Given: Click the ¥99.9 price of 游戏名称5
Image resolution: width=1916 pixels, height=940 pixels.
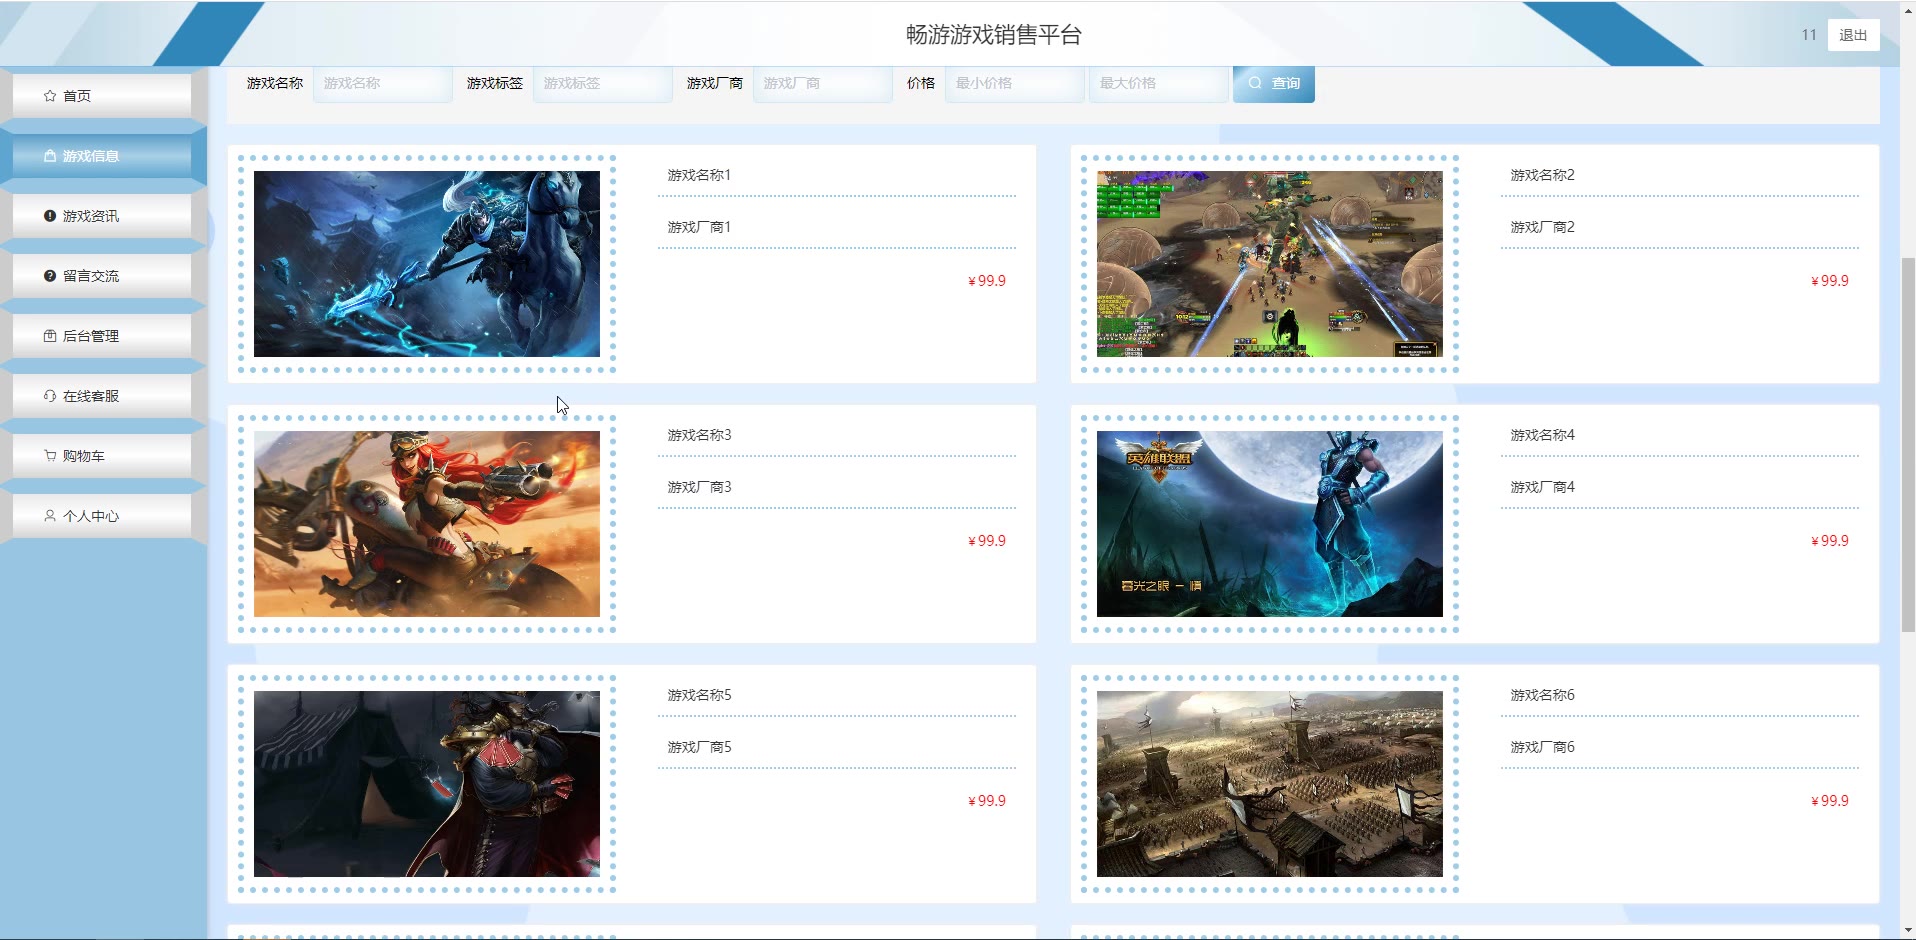Looking at the screenshot, I should [x=987, y=801].
